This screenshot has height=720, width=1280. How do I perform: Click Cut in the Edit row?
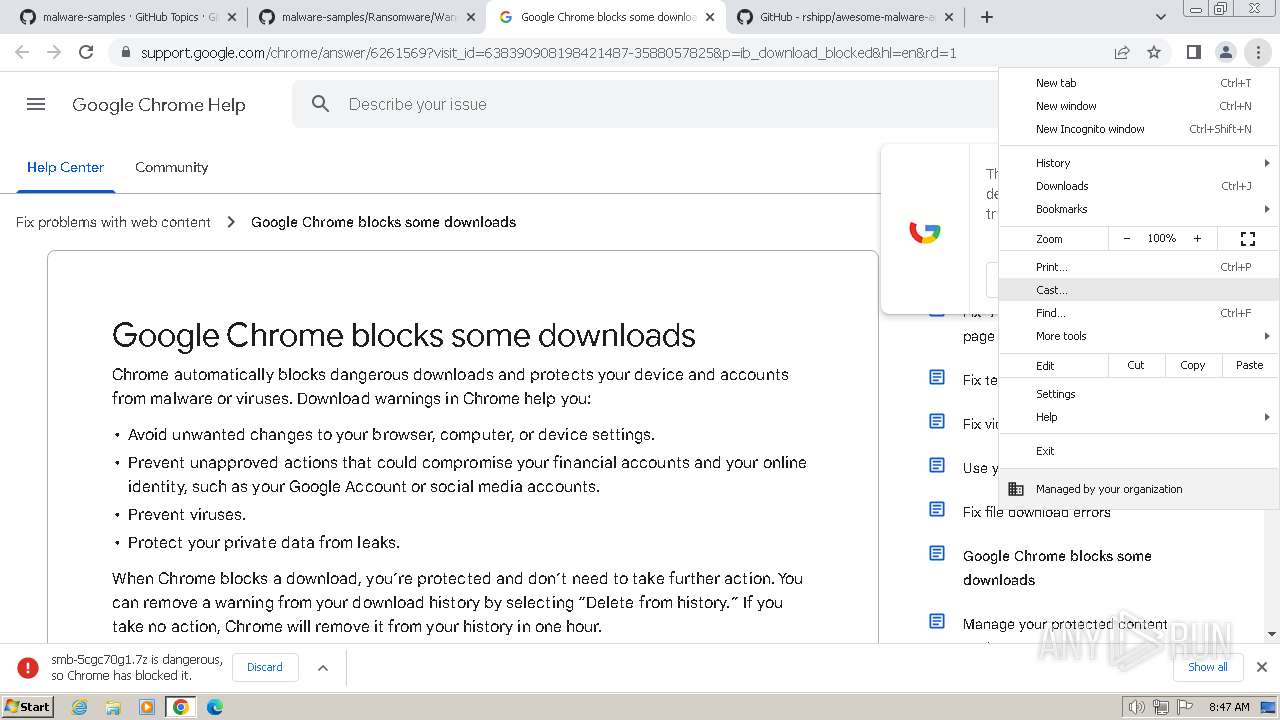[x=1136, y=365]
